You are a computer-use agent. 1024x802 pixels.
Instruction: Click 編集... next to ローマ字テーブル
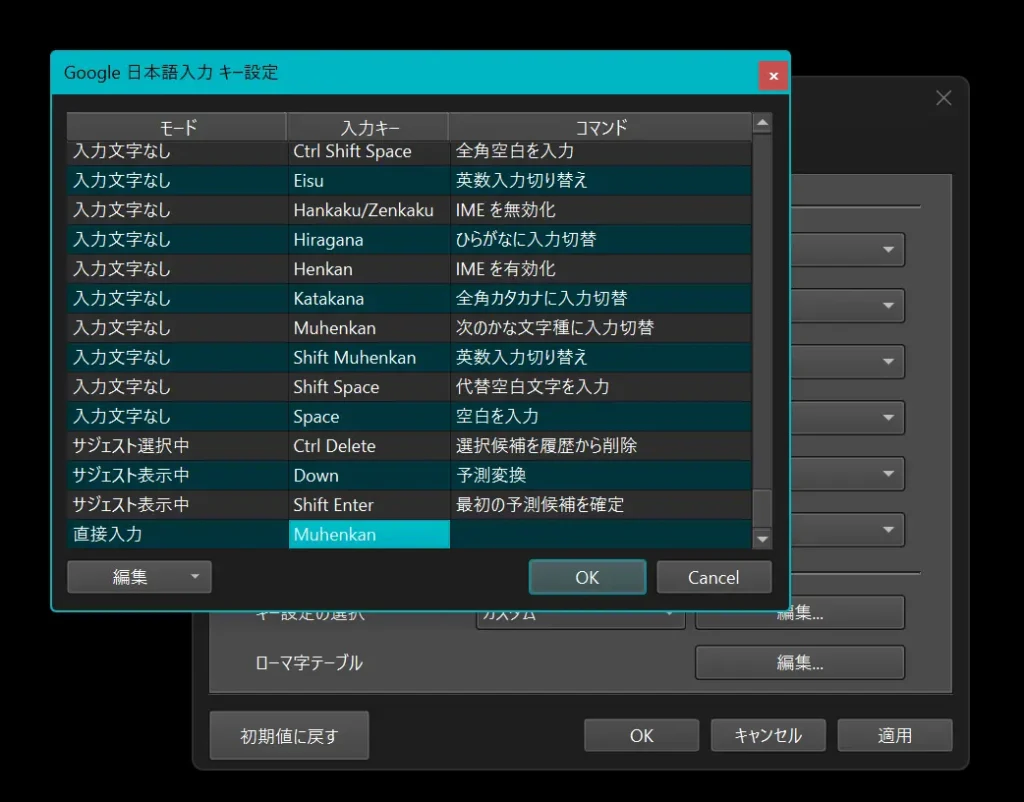(x=800, y=663)
